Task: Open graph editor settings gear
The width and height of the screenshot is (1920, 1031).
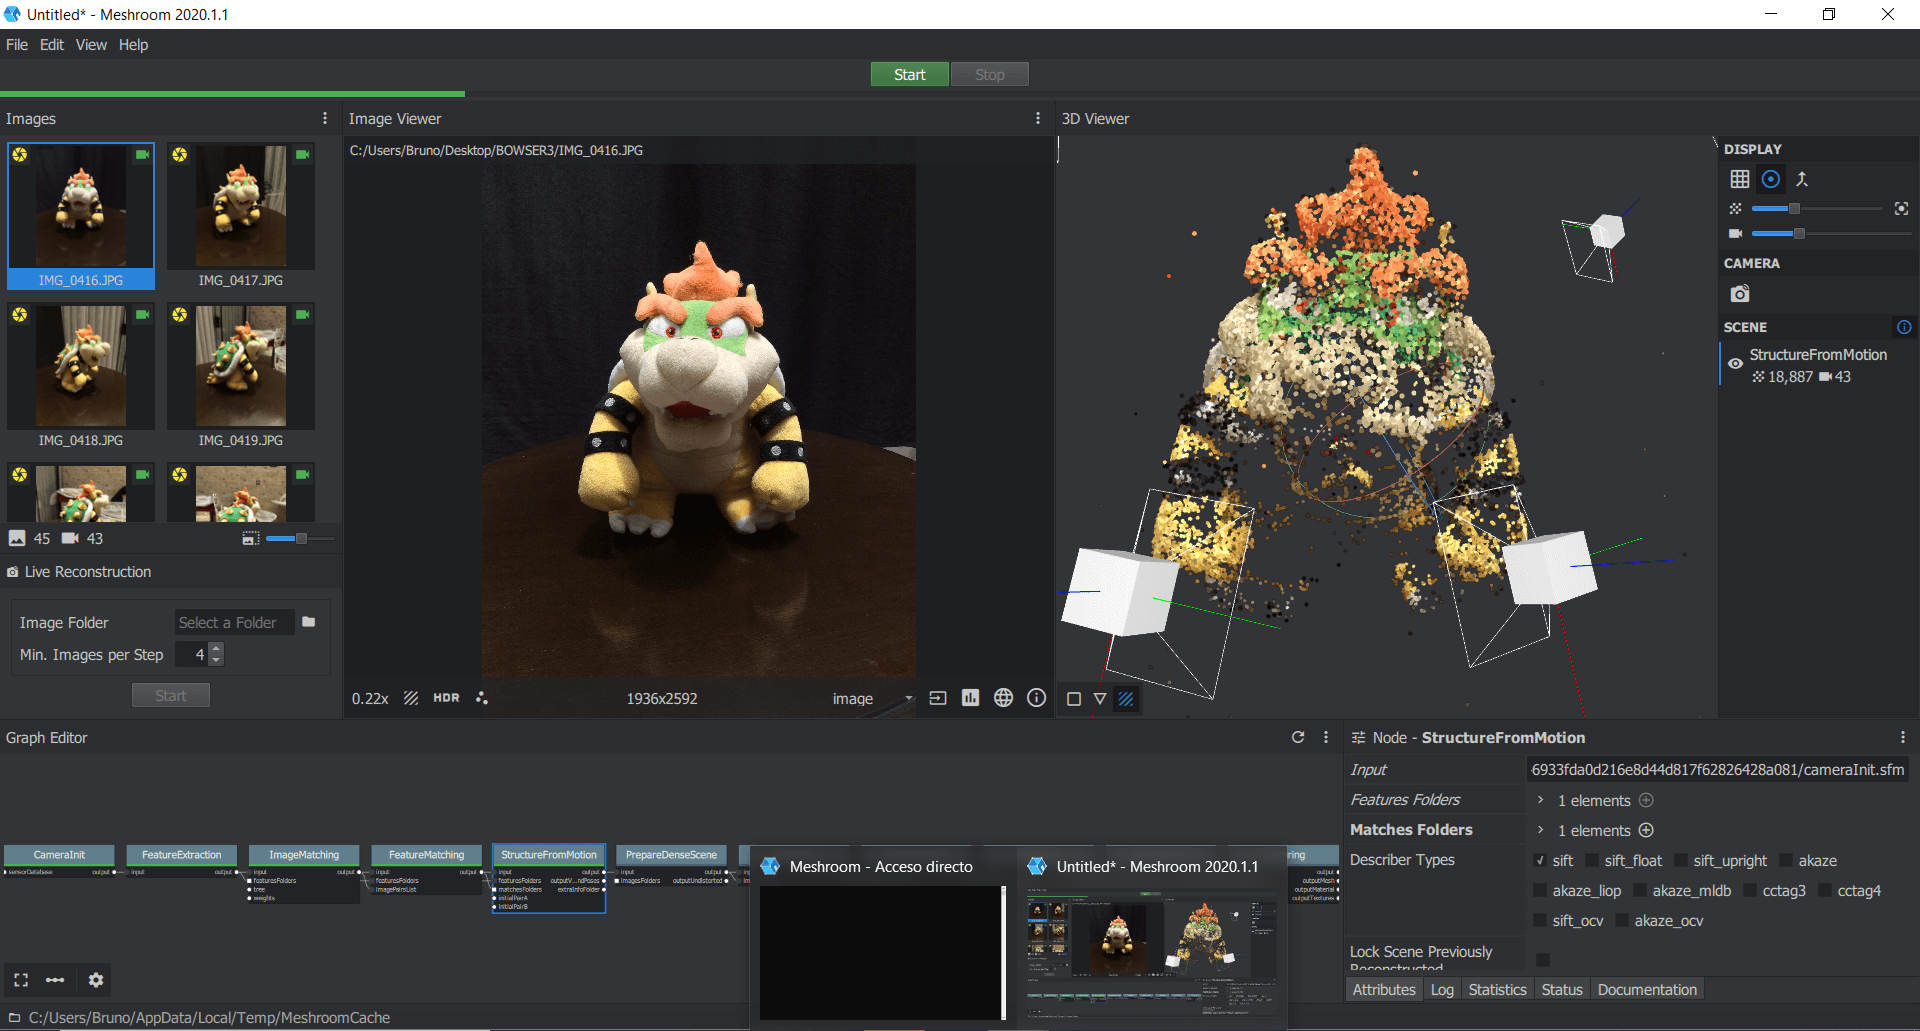Action: pos(96,980)
